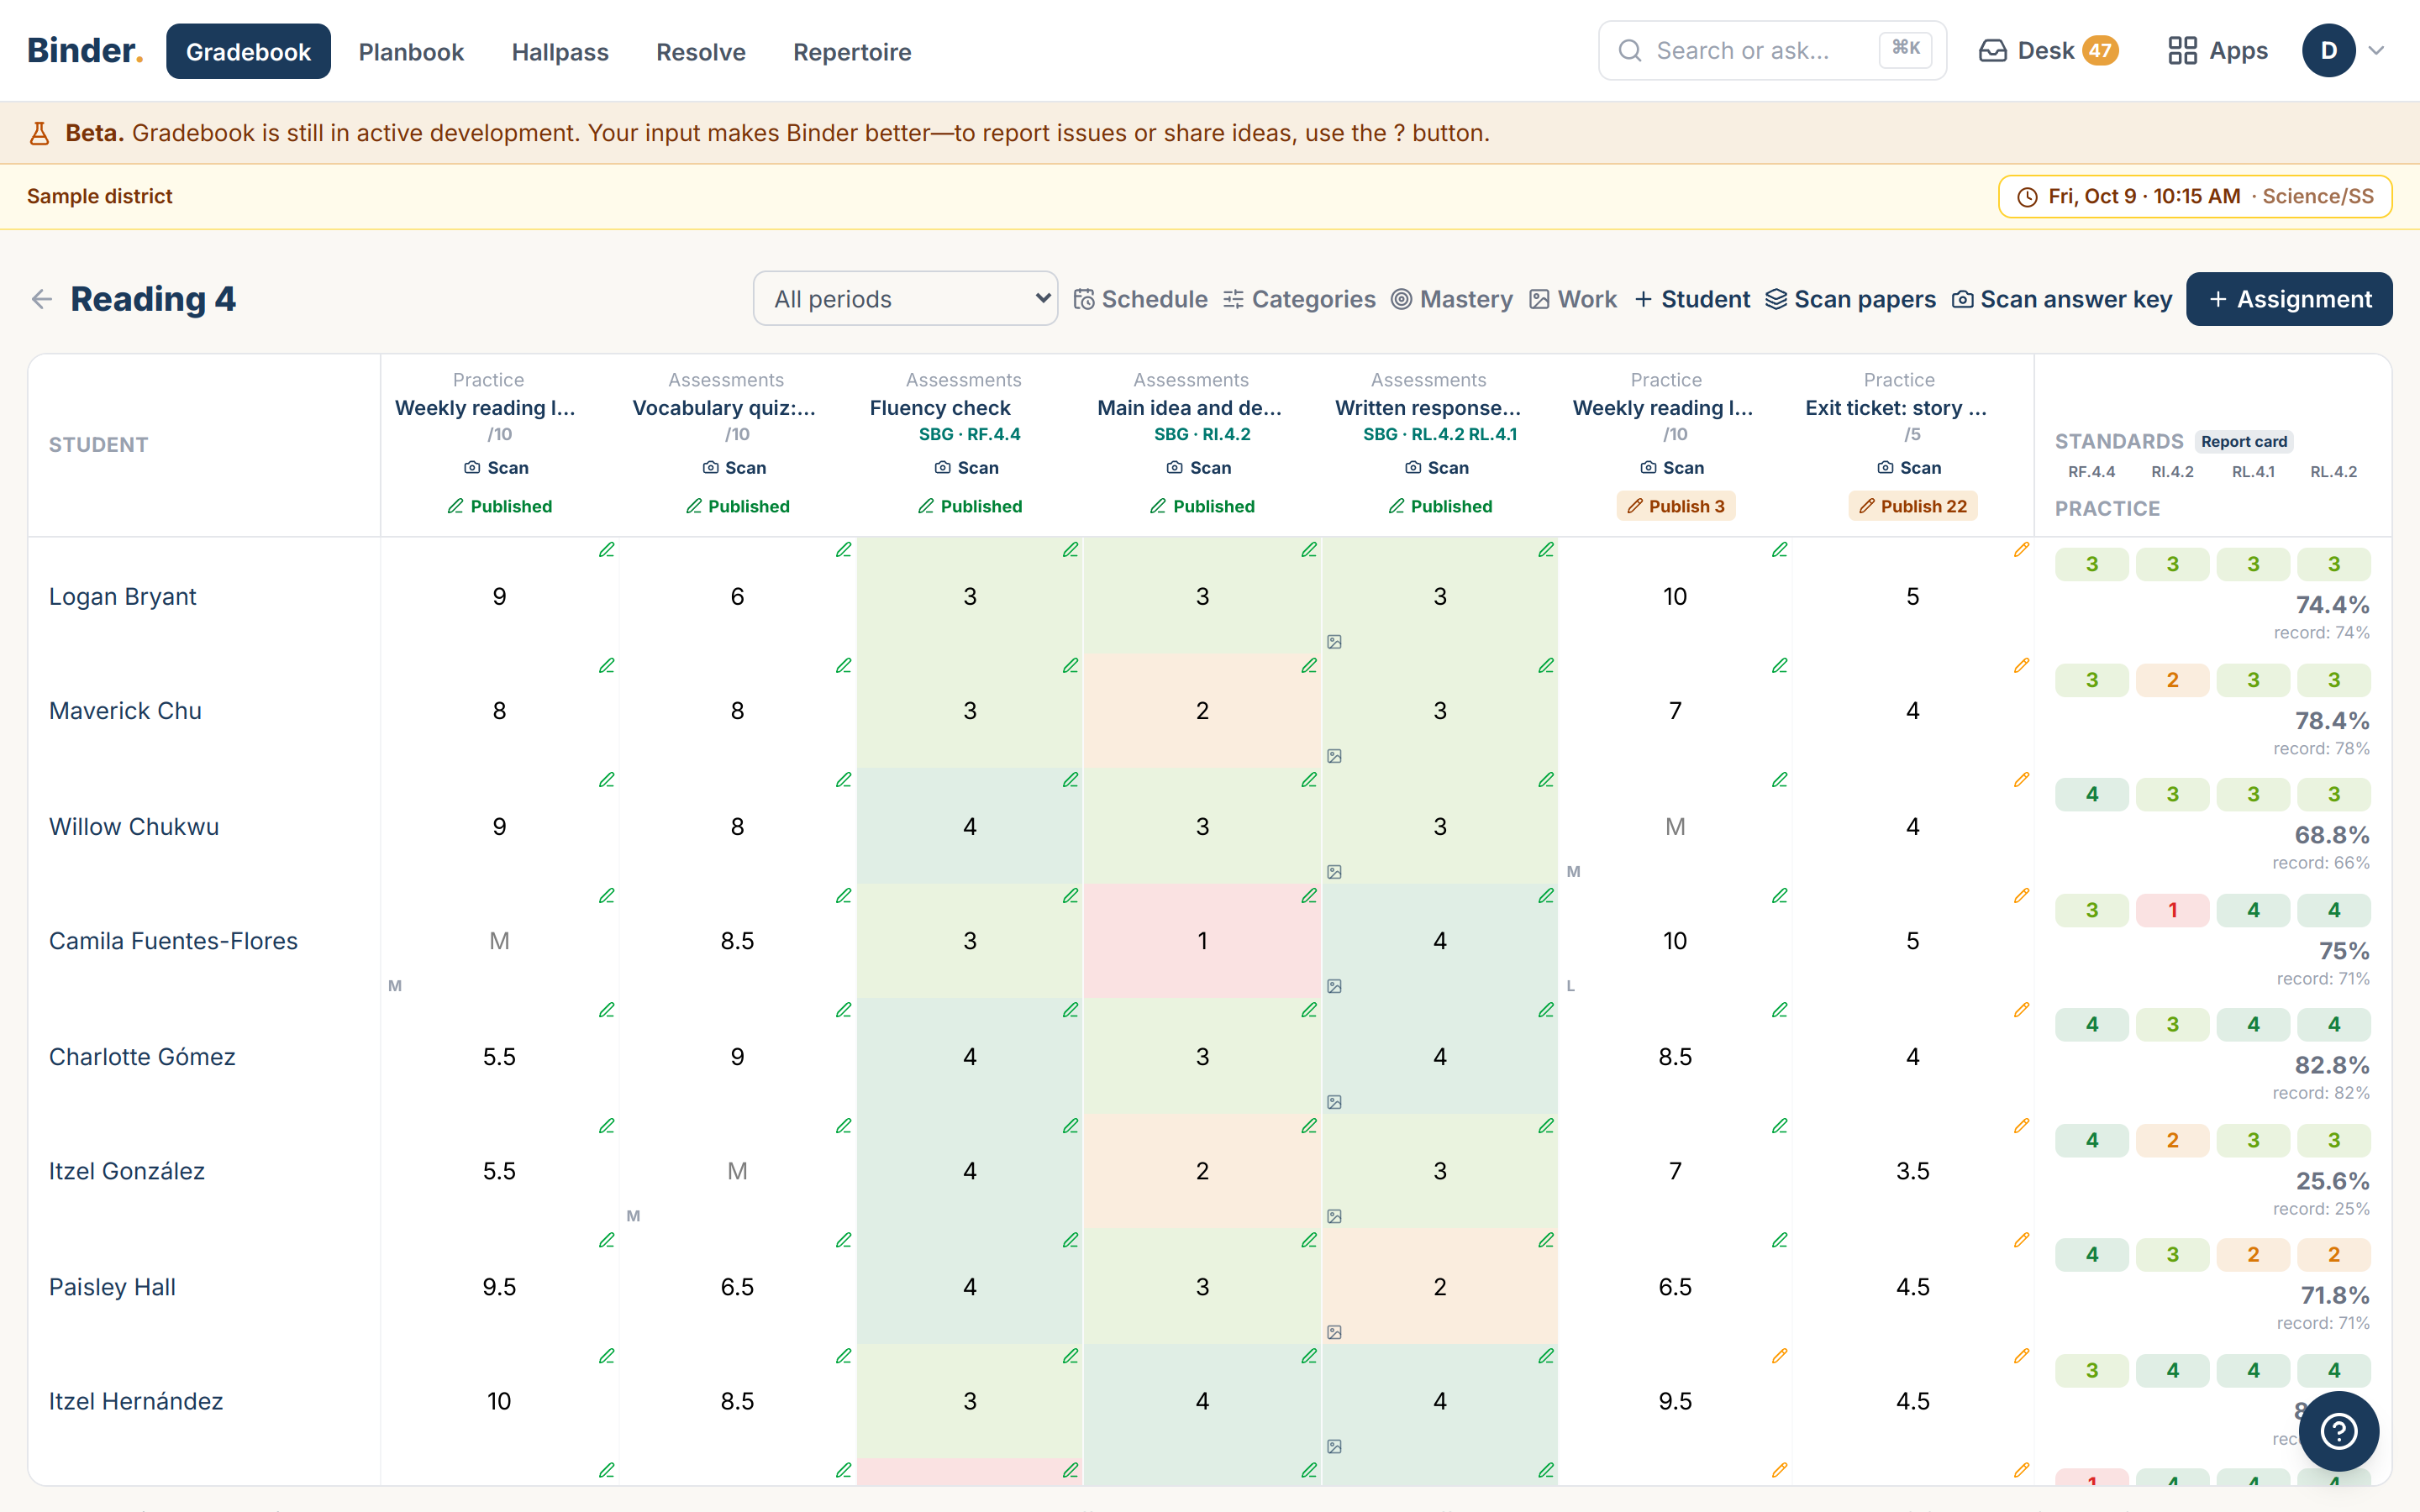Add a new Student

1692,299
